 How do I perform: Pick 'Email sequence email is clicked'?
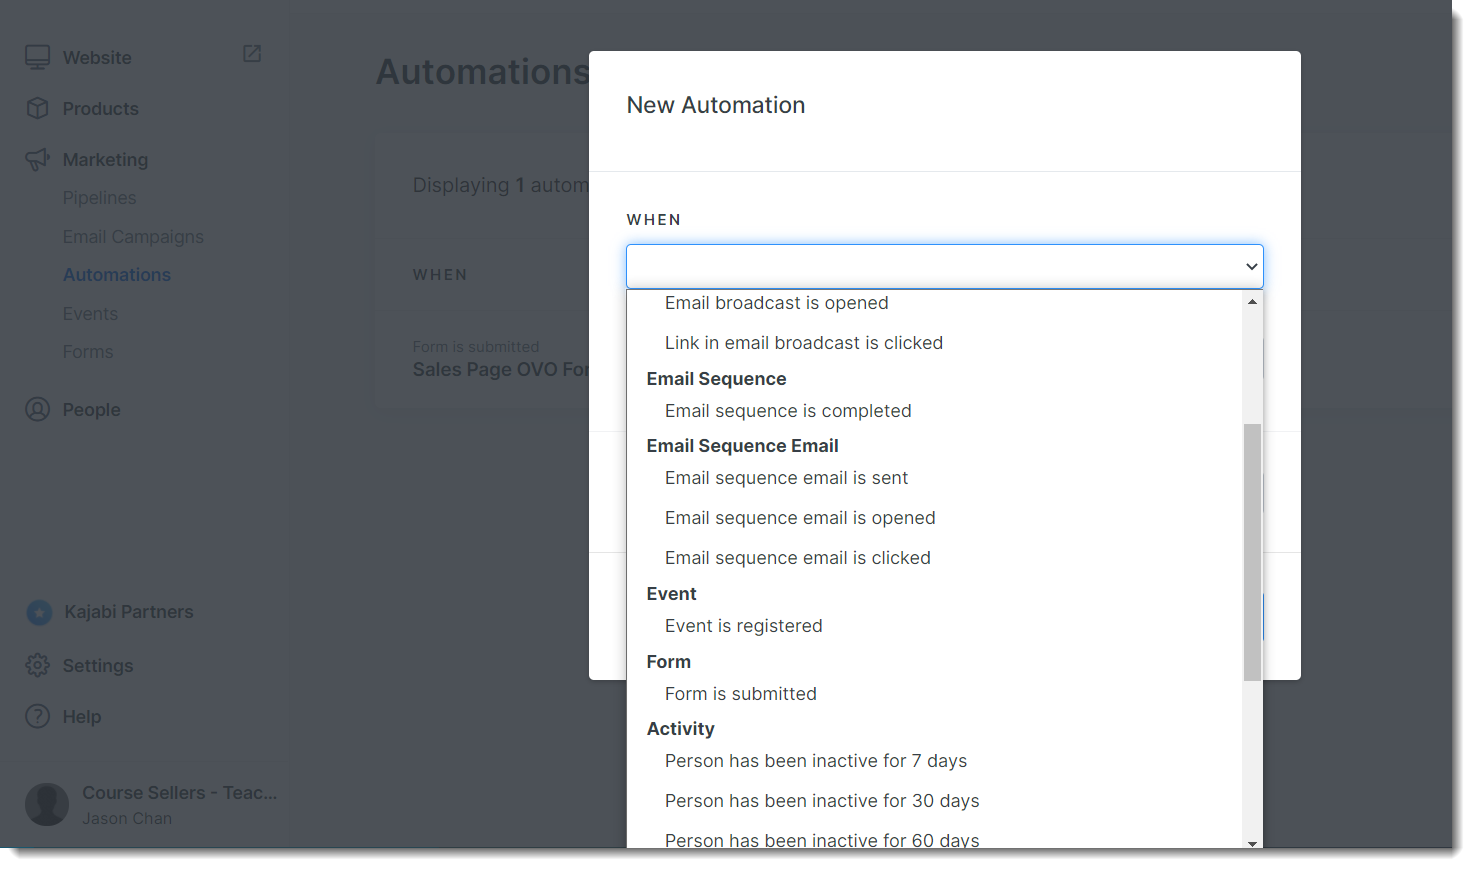pyautogui.click(x=798, y=558)
